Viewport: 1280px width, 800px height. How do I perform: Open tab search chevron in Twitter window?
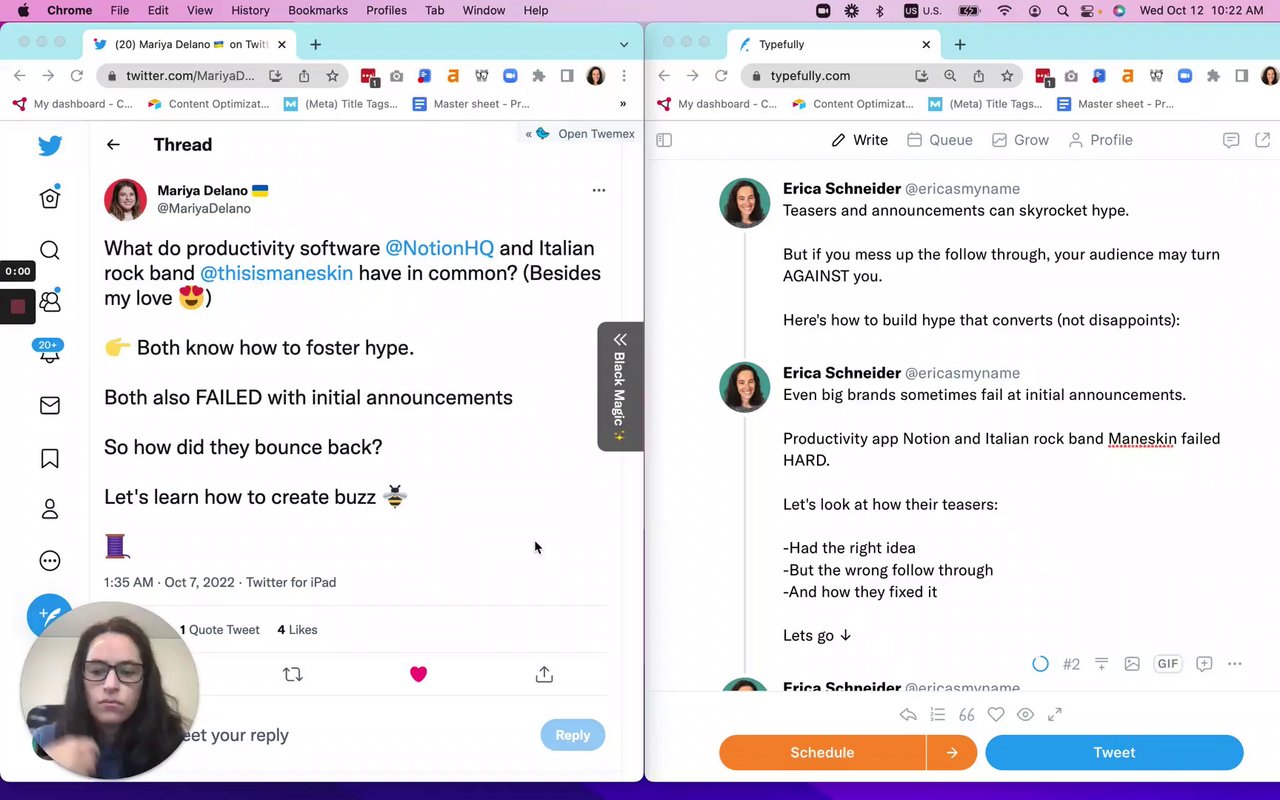click(624, 44)
